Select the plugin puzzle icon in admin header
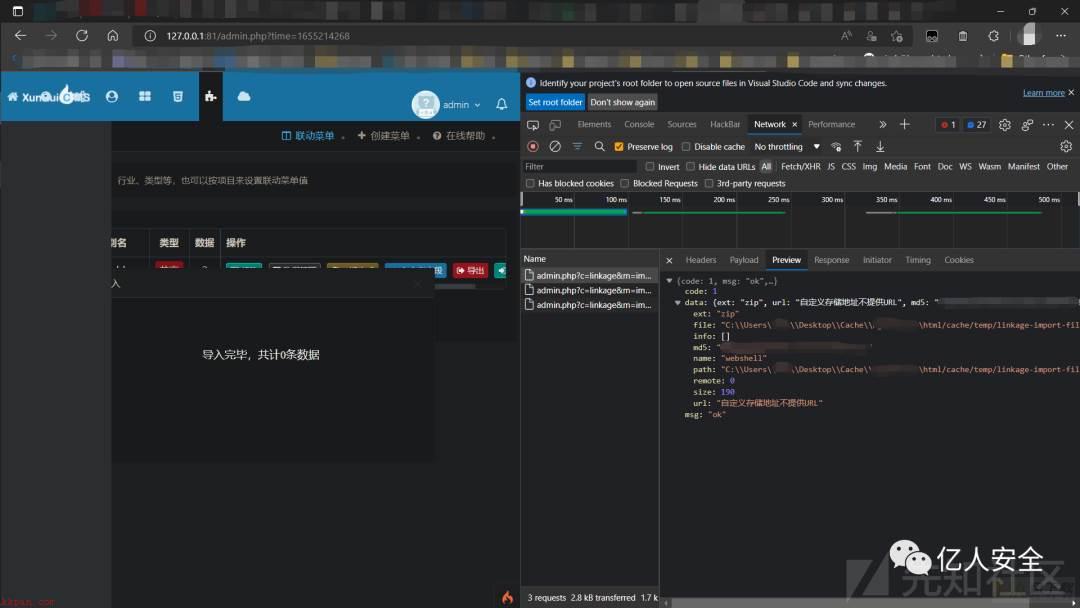The image size is (1080, 608). coord(211,96)
